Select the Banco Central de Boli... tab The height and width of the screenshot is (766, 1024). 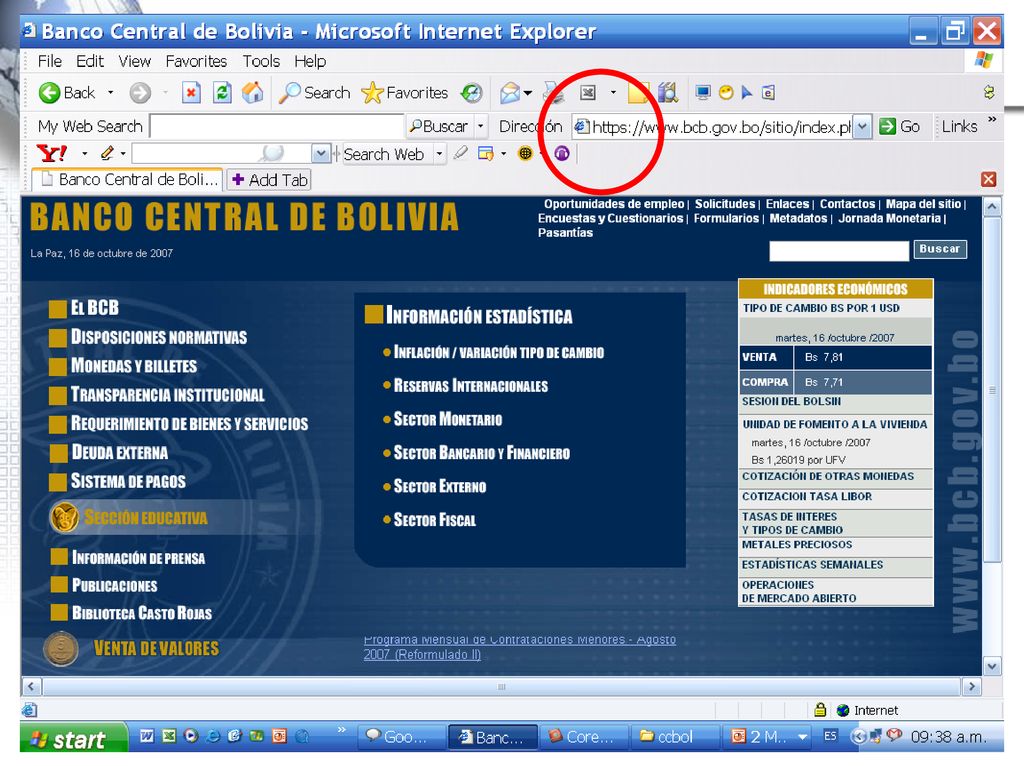tap(128, 180)
